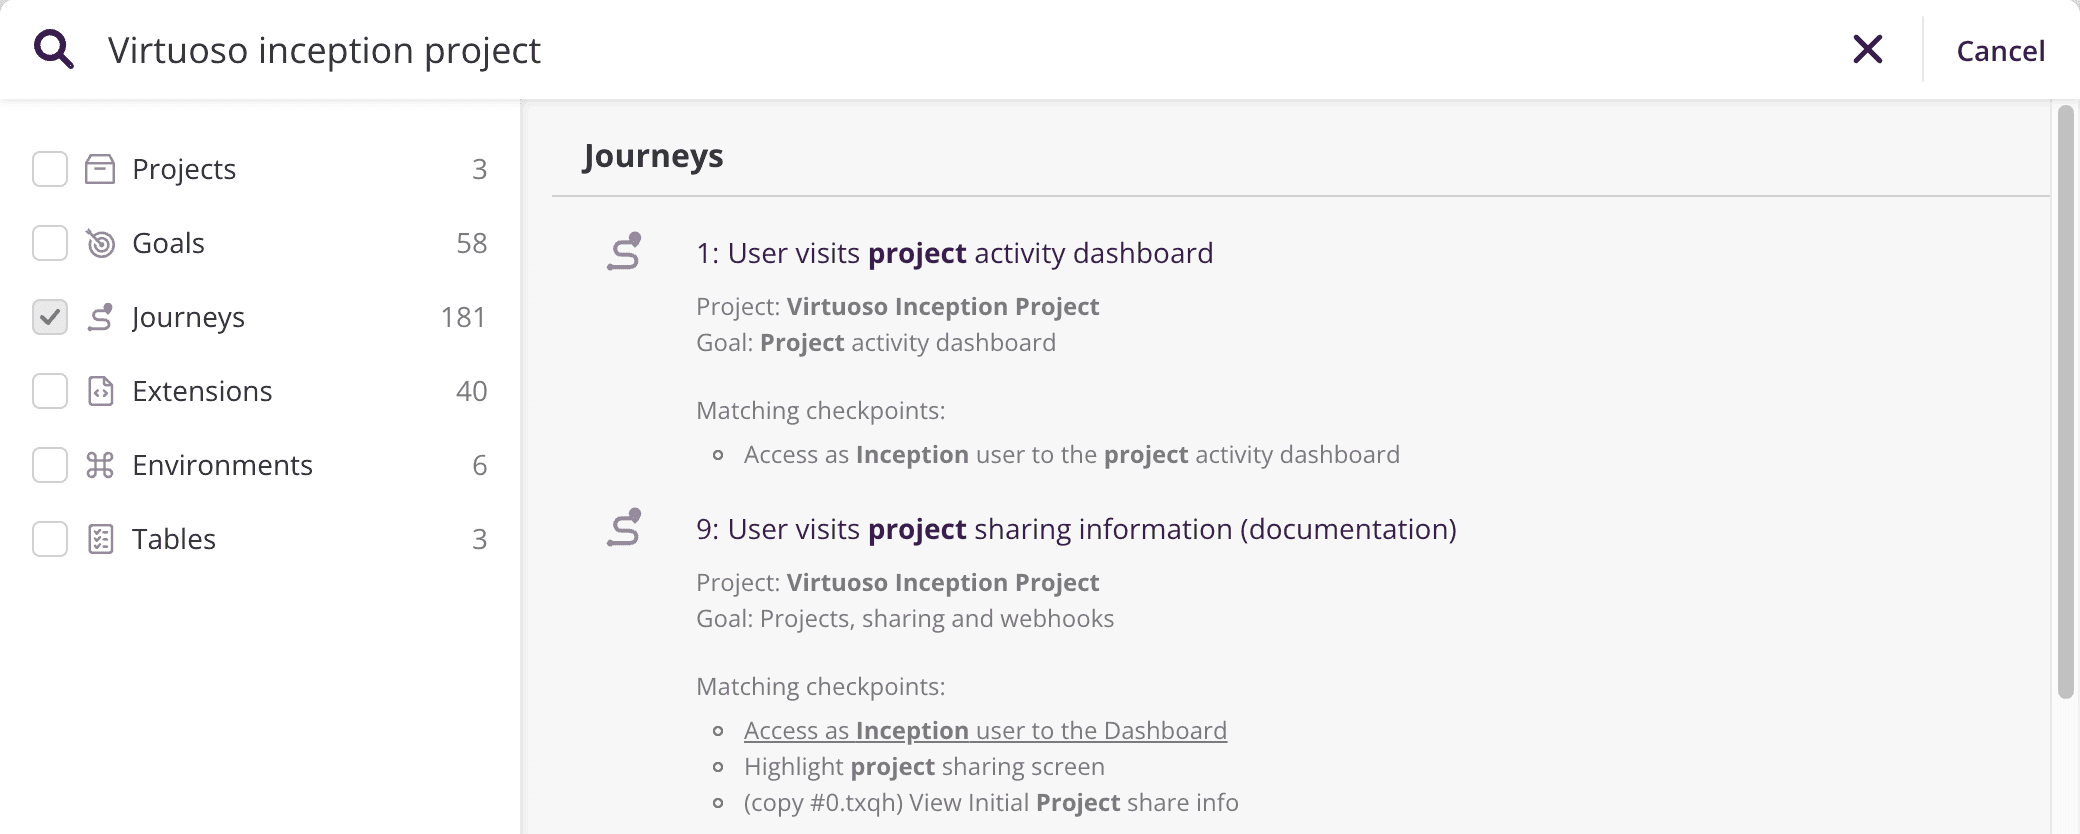
Task: Uncheck the Journeys filter checkbox
Action: (x=50, y=317)
